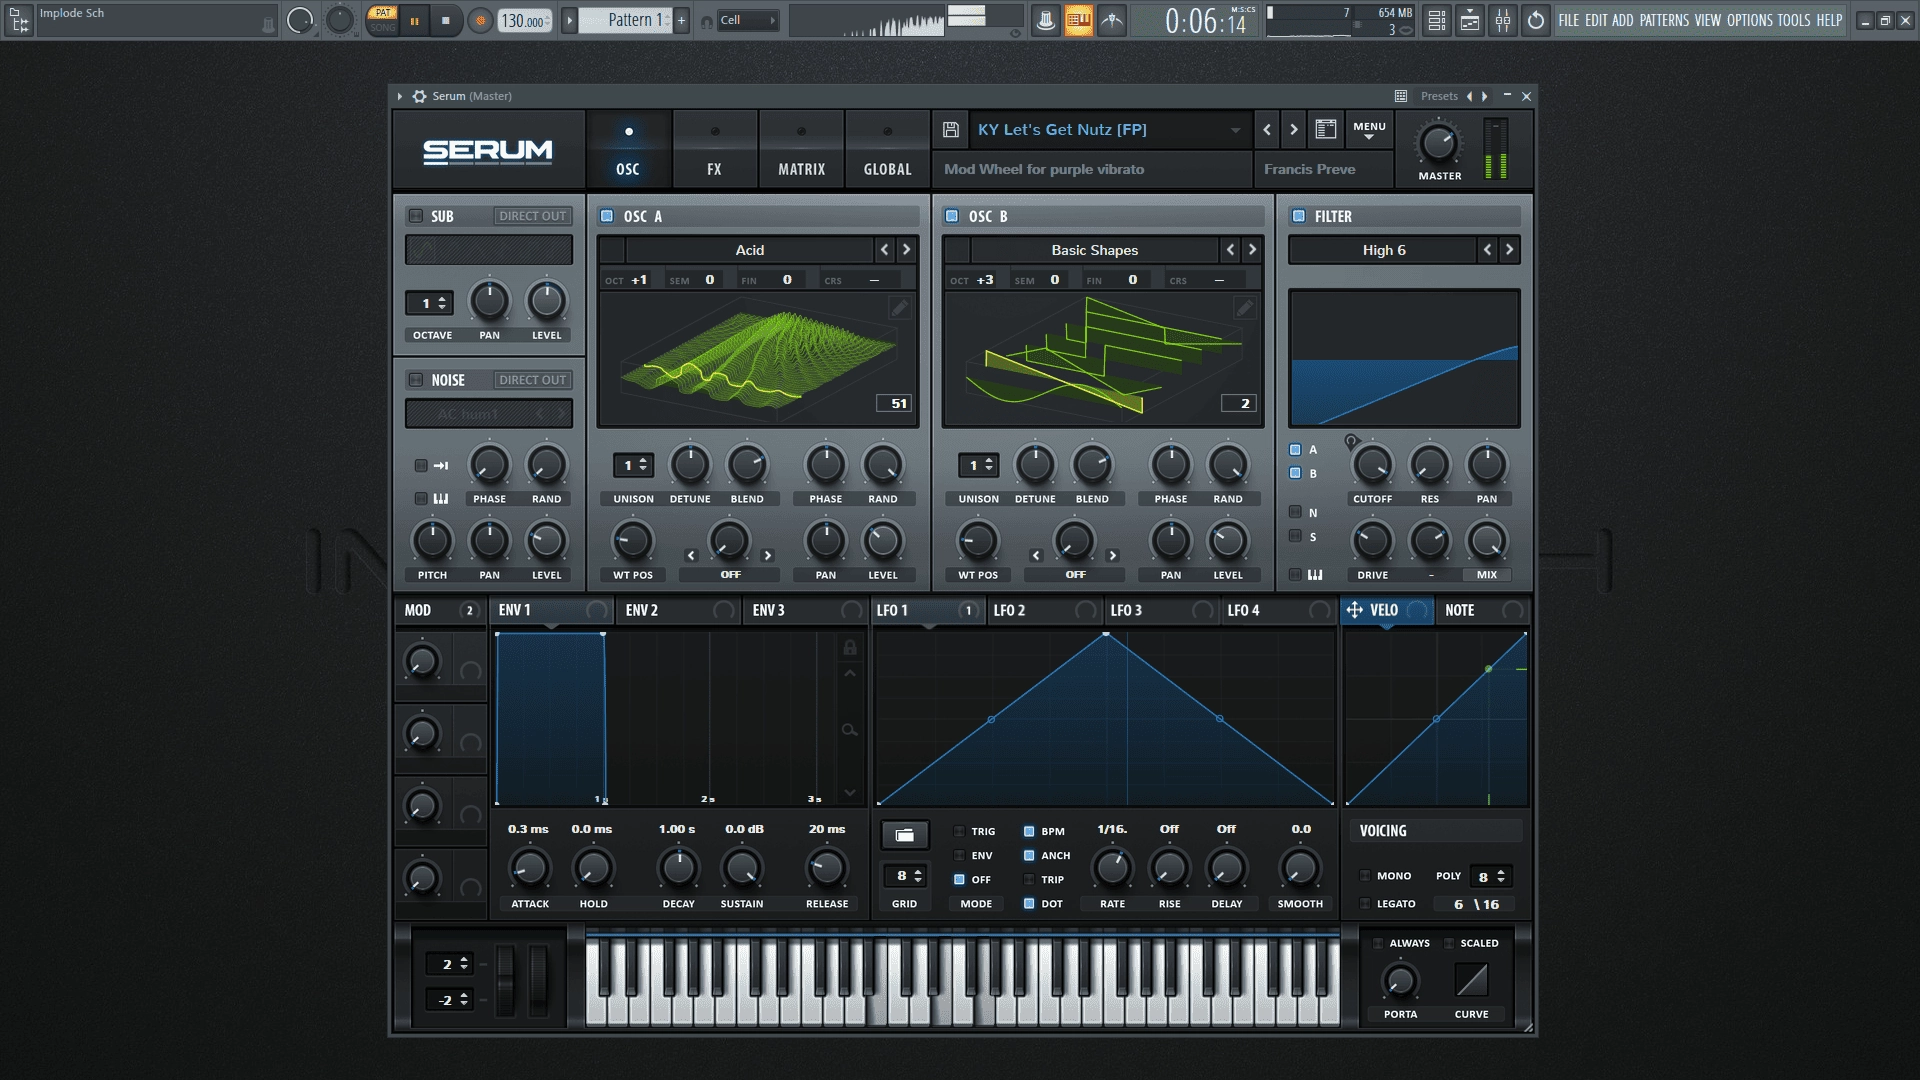Image resolution: width=1920 pixels, height=1080 pixels.
Task: Click the FL Studio pause playback button
Action: click(414, 20)
